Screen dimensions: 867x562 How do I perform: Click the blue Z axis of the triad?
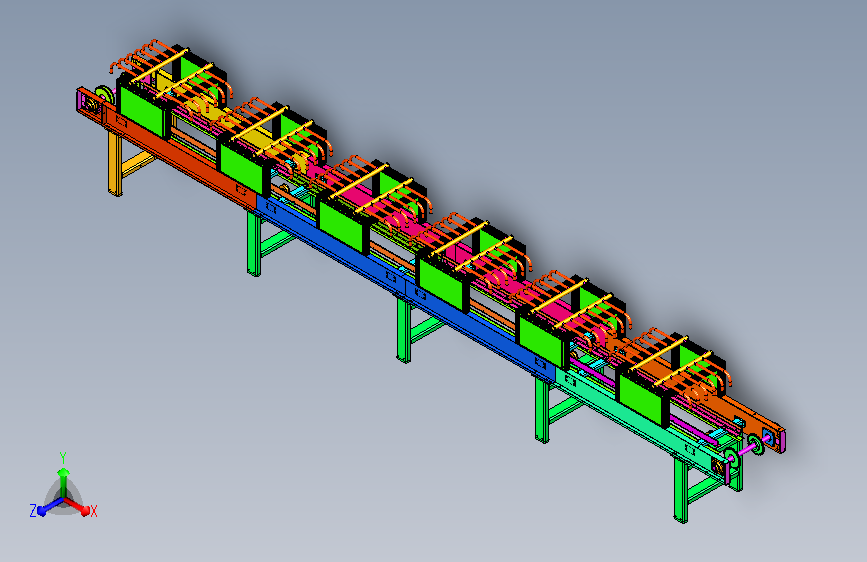pos(49,506)
